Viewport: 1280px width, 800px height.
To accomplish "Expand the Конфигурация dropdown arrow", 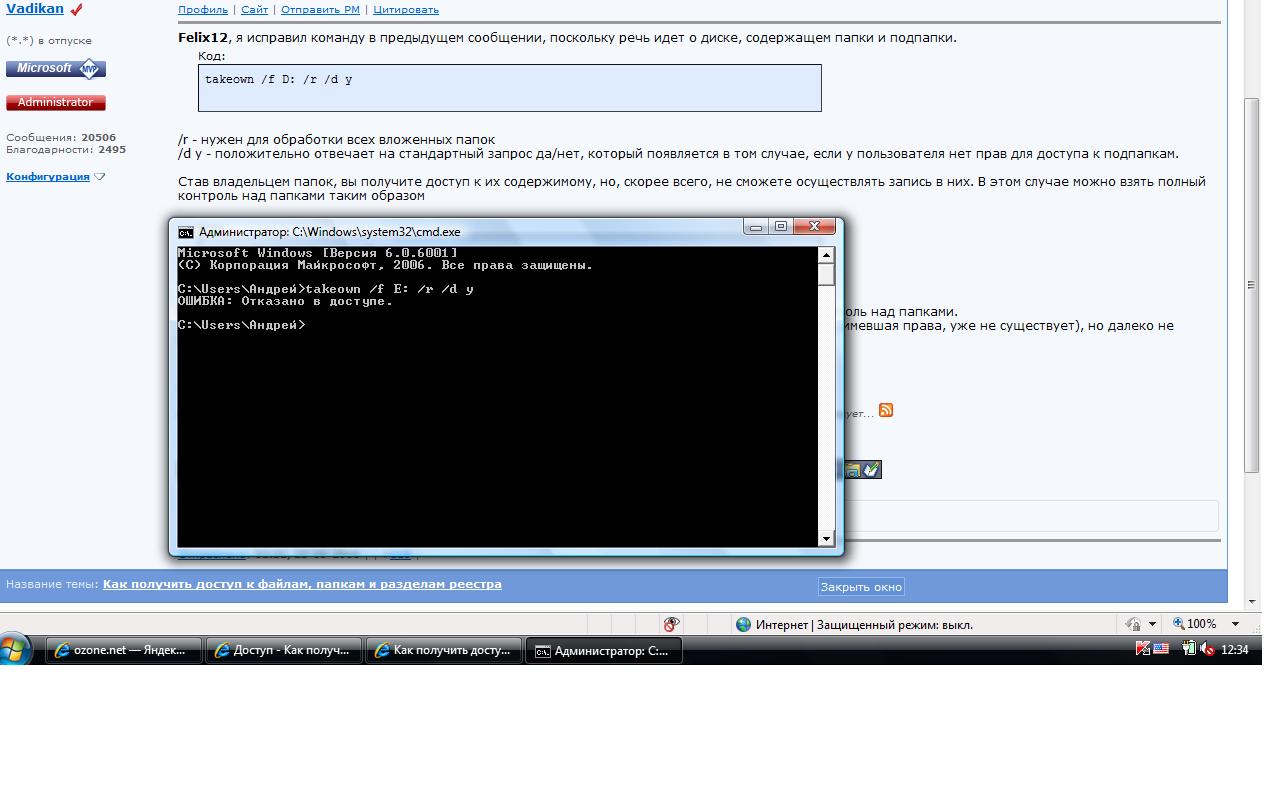I will coord(99,177).
